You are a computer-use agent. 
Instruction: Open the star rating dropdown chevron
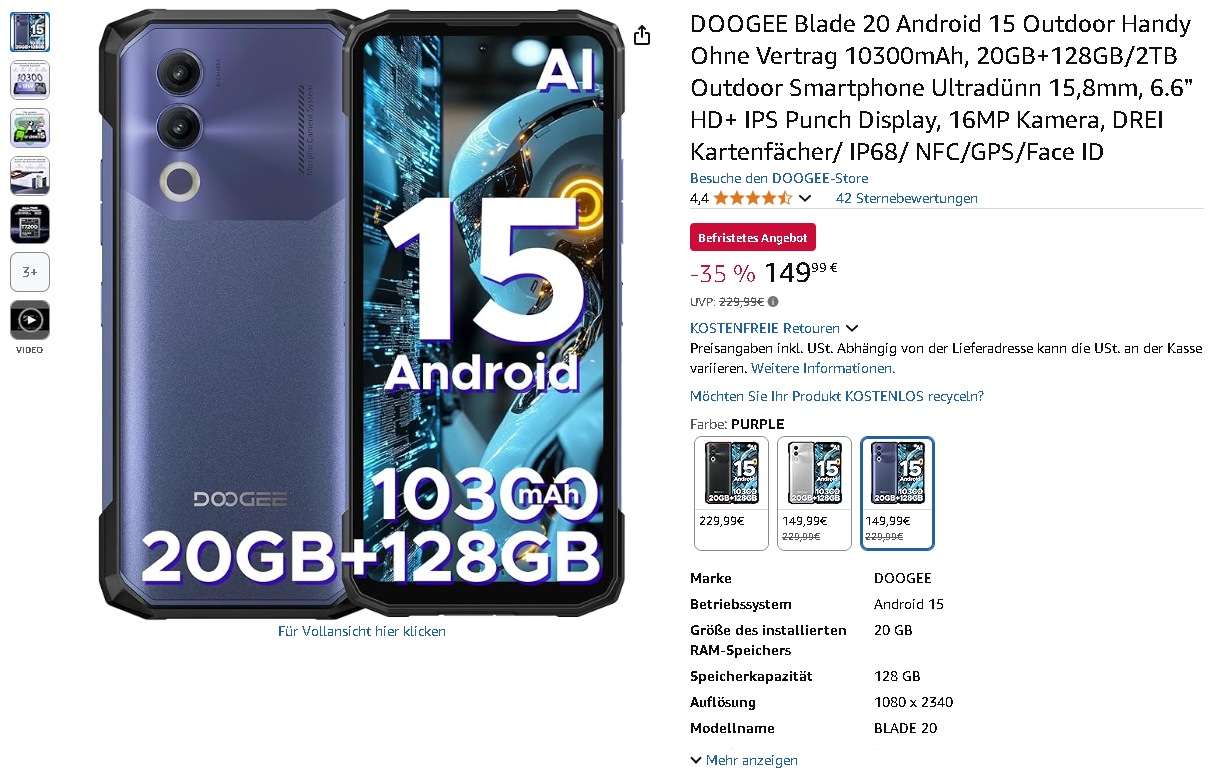(x=805, y=198)
